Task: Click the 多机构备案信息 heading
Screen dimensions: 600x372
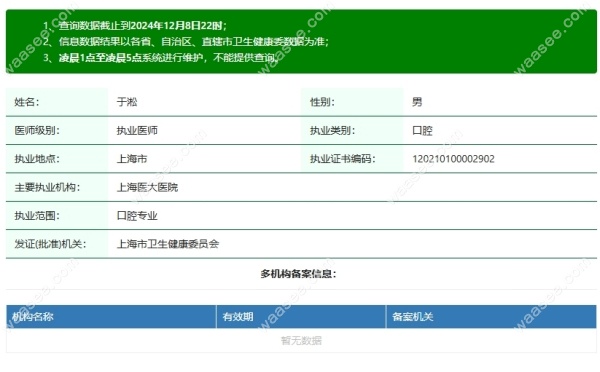Action: tap(298, 274)
